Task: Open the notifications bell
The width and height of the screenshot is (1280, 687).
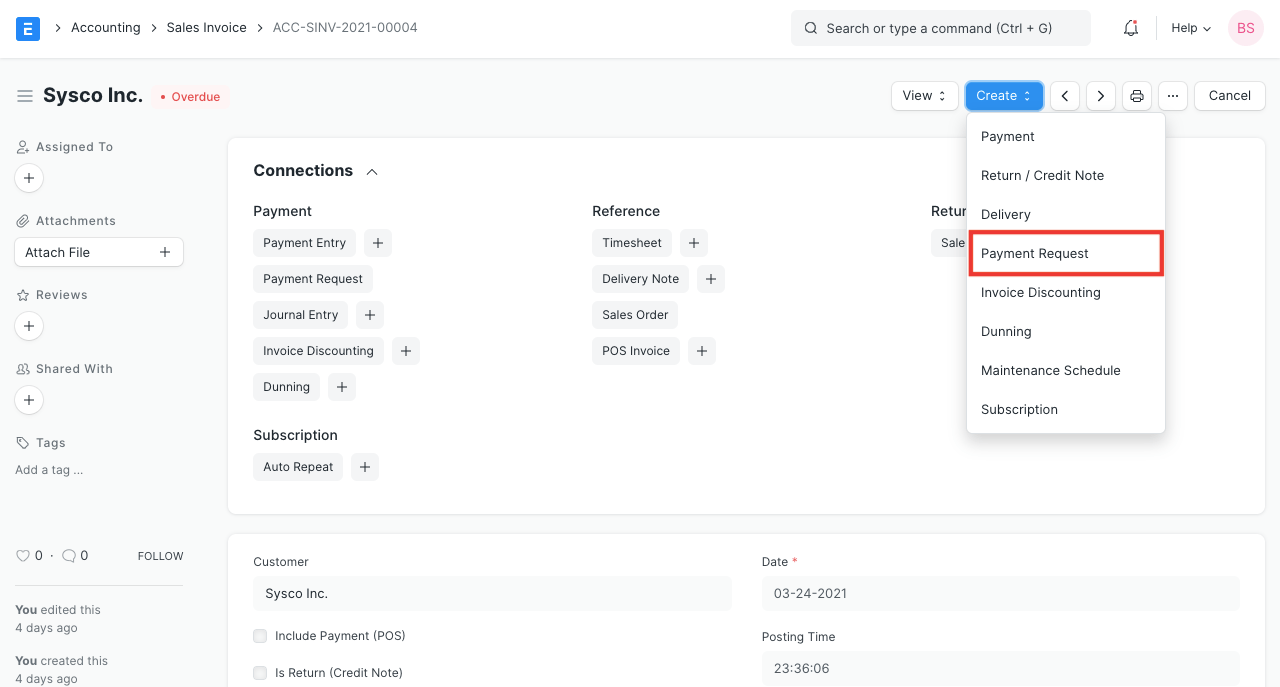Action: pos(1130,28)
